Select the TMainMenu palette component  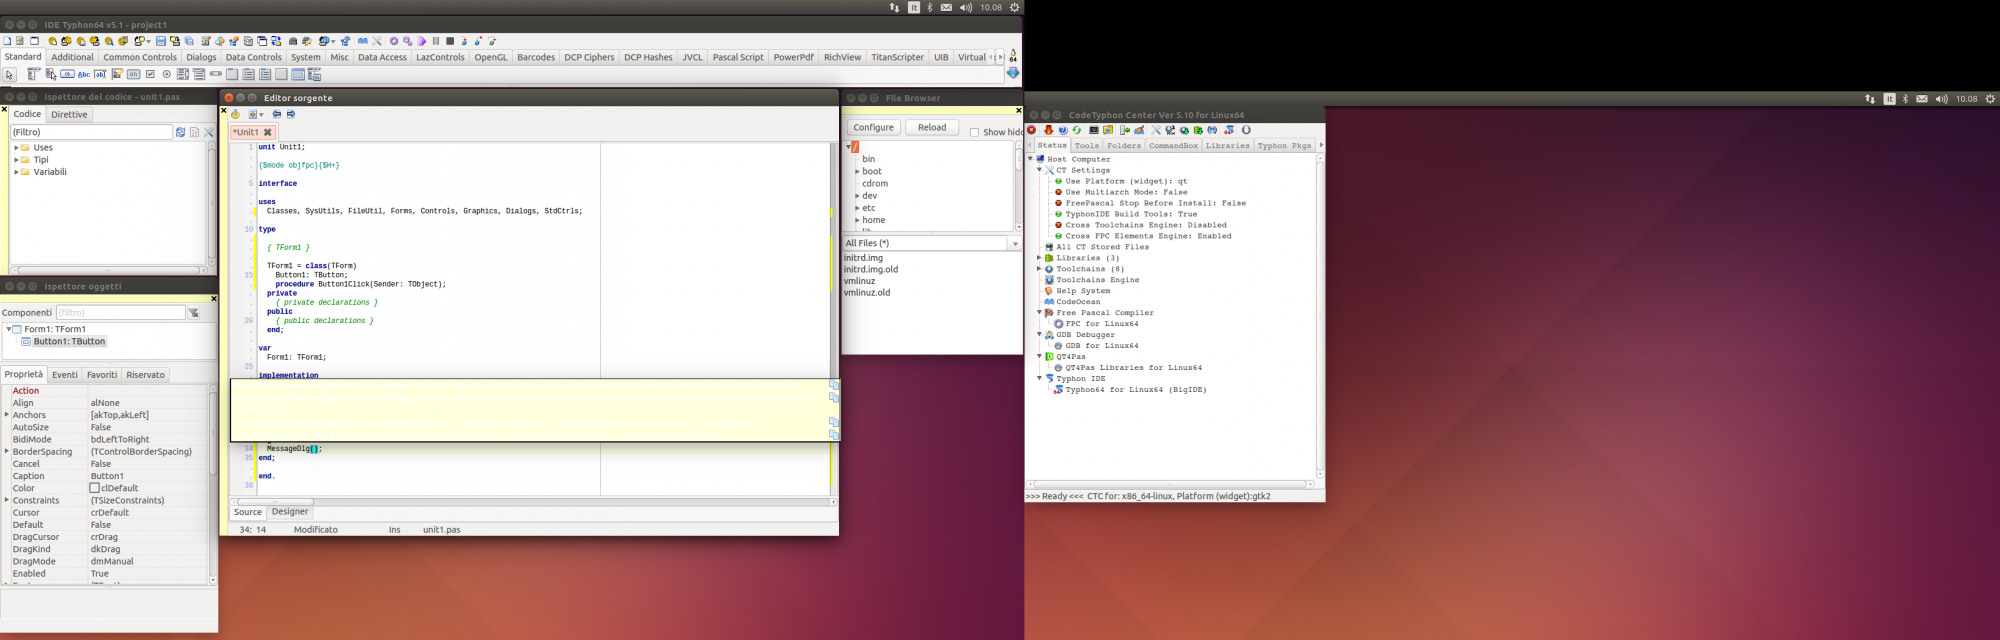[x=33, y=74]
